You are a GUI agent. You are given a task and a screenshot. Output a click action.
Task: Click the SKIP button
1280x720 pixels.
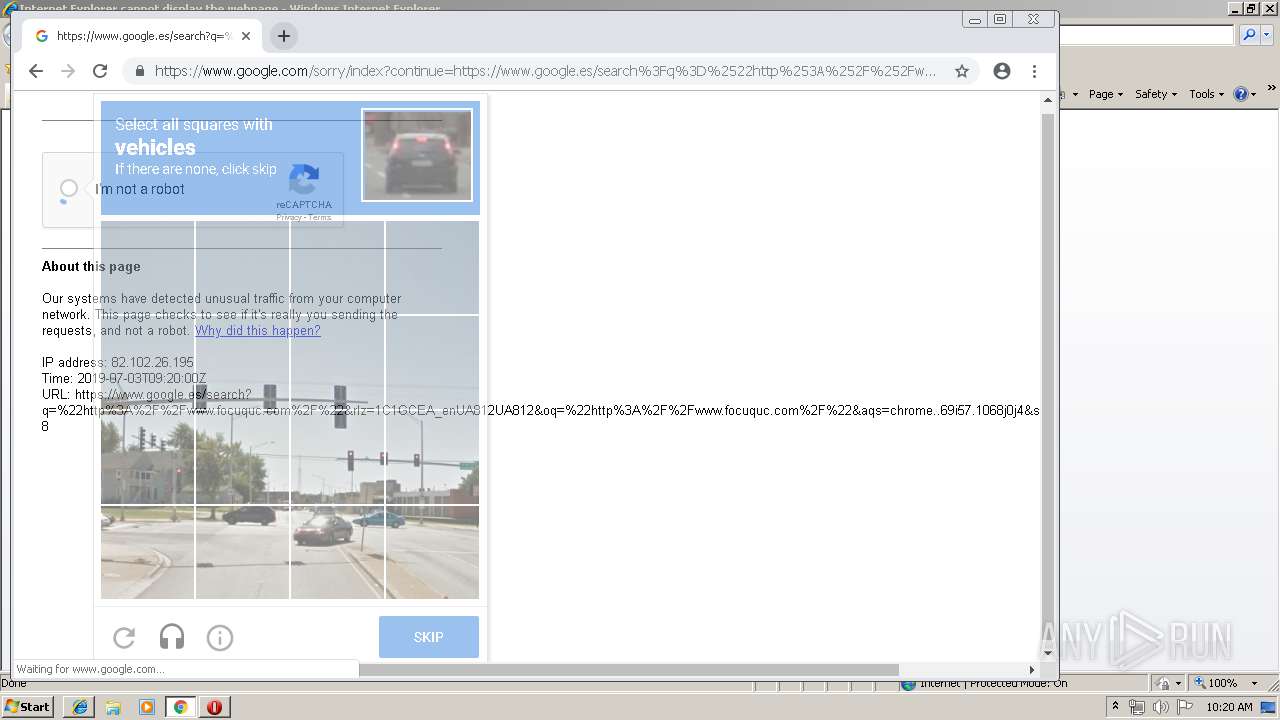(429, 637)
